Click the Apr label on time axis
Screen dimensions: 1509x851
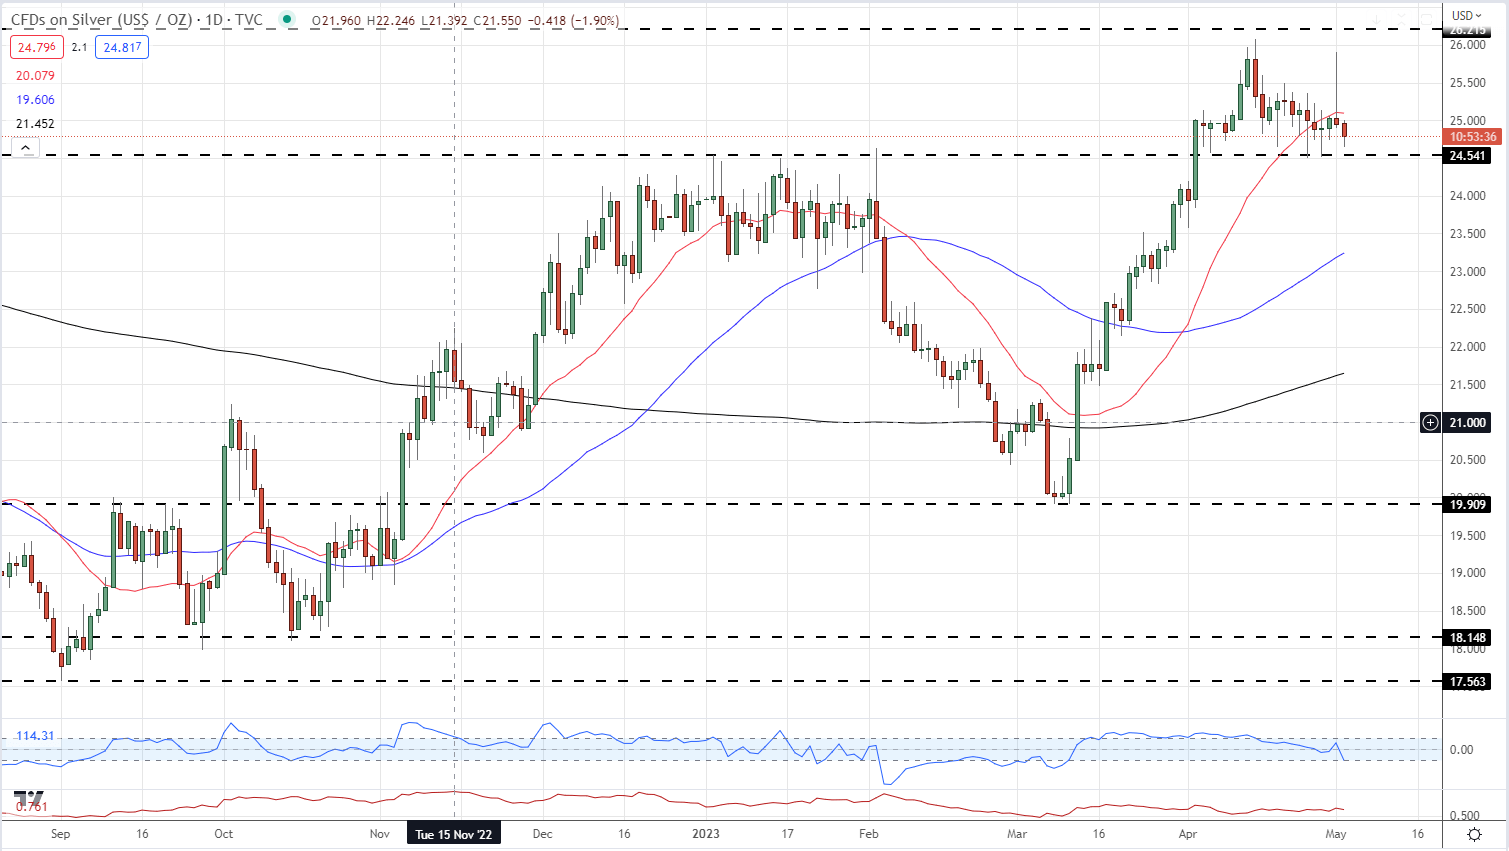click(1187, 834)
